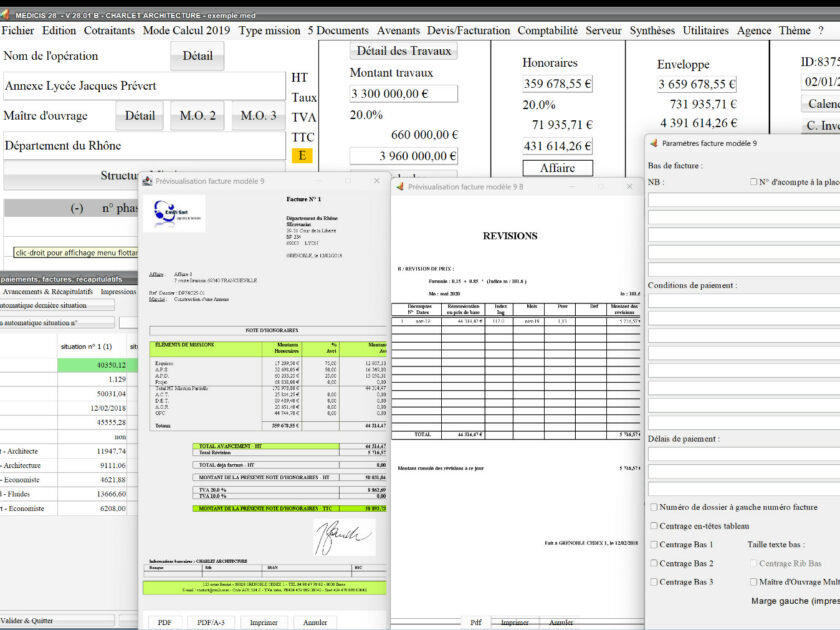The image size is (840, 630).
Task: Toggle Centrage Bas 3 checkbox
Action: click(654, 582)
